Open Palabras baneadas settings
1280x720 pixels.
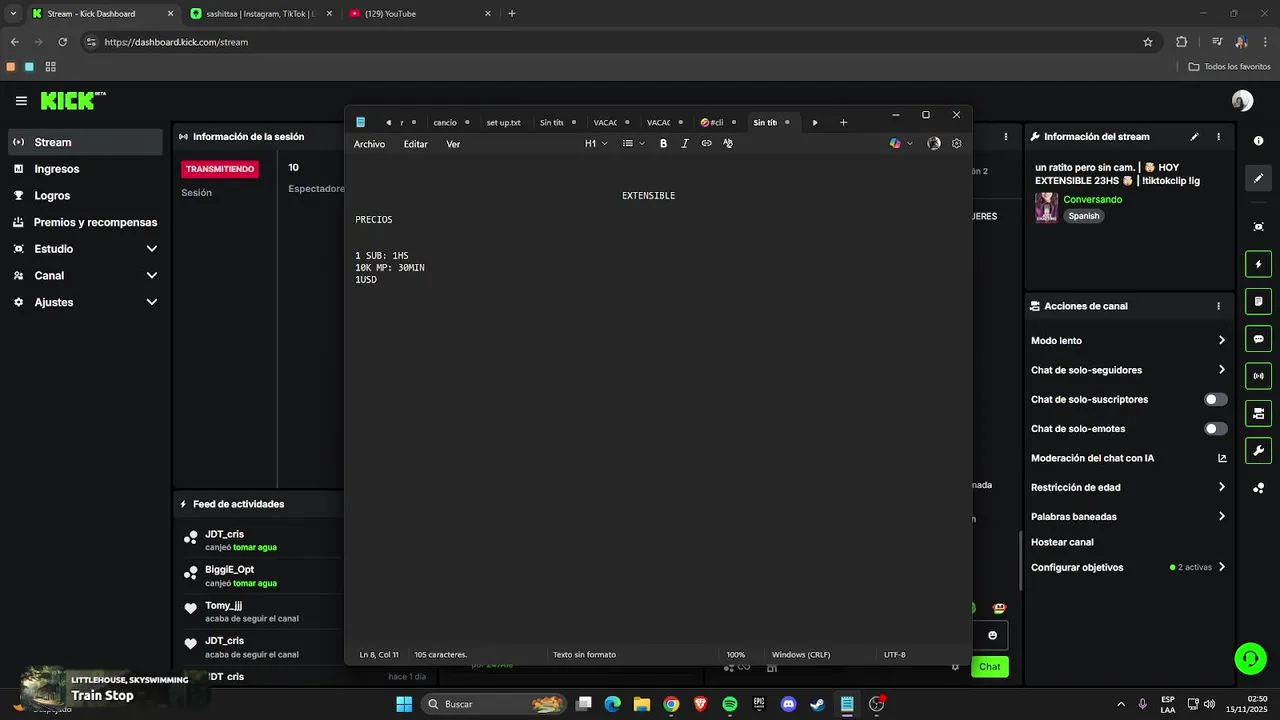pyautogui.click(x=1129, y=517)
